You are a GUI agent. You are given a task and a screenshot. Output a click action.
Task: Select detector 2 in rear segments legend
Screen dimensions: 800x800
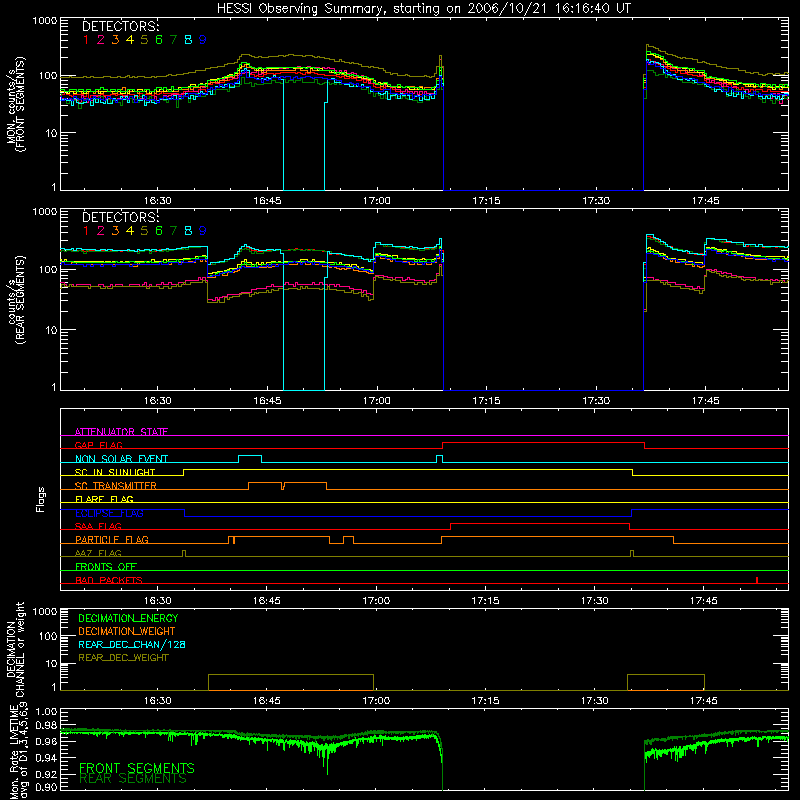(101, 231)
